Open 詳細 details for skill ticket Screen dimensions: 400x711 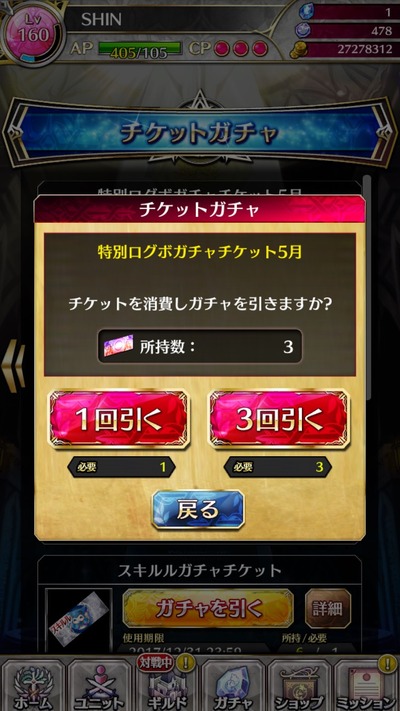coord(328,609)
